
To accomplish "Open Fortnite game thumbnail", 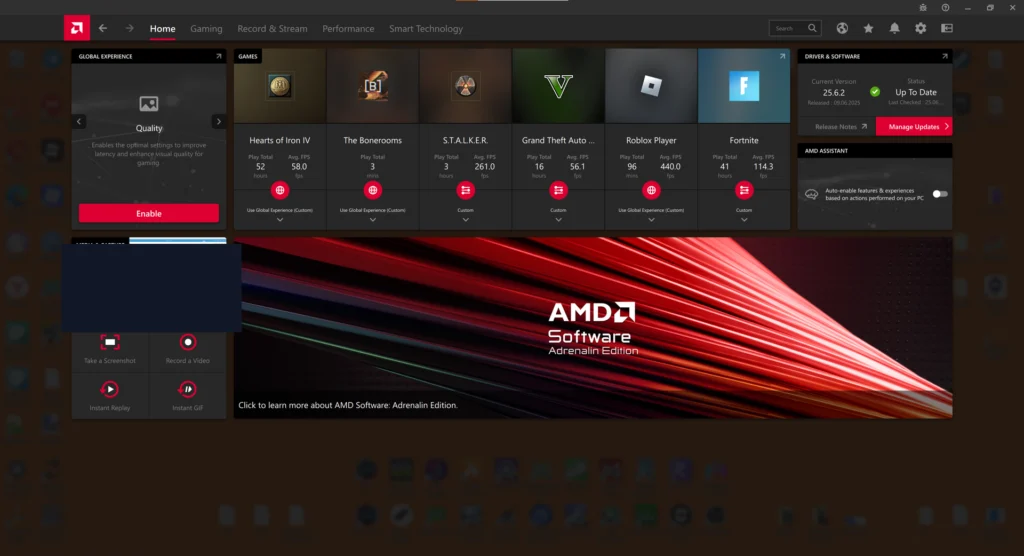I will (x=744, y=86).
